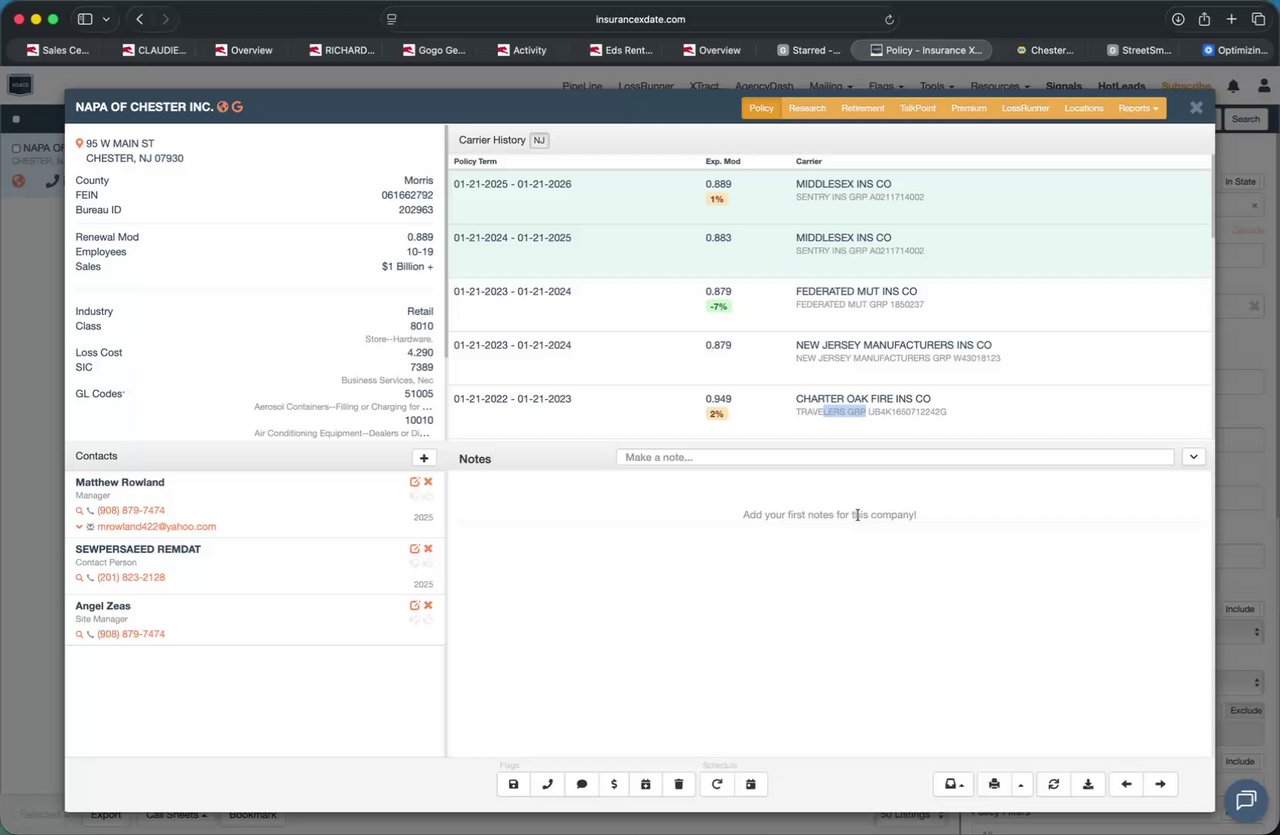1280x835 pixels.
Task: Click the phone call flag icon in bottom toolbar
Action: 547,784
